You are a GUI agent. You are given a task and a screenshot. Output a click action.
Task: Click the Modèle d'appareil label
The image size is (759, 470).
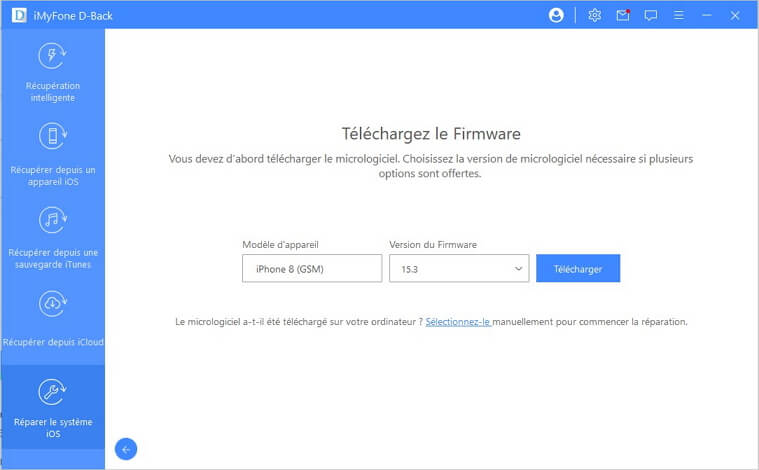[280, 245]
